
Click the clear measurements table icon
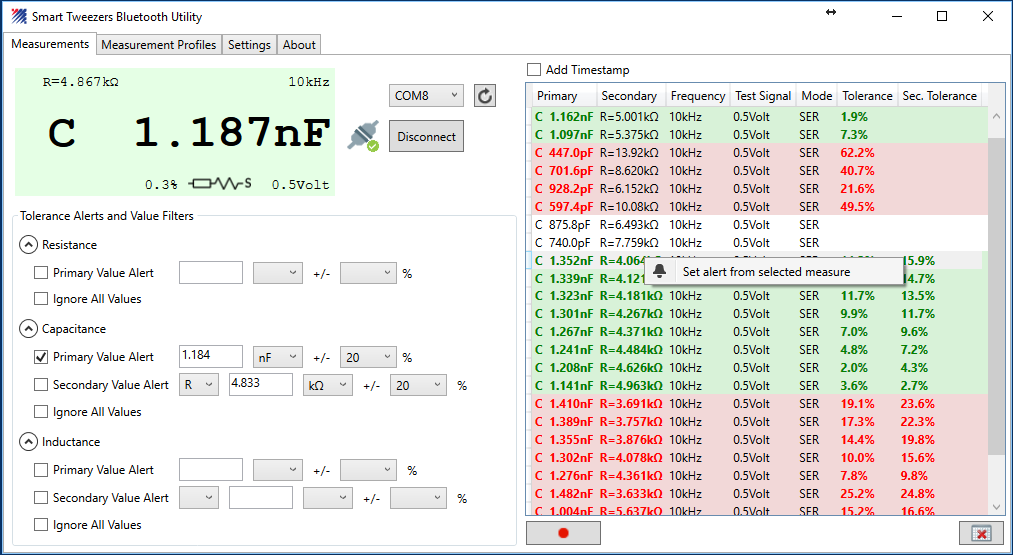[x=980, y=533]
